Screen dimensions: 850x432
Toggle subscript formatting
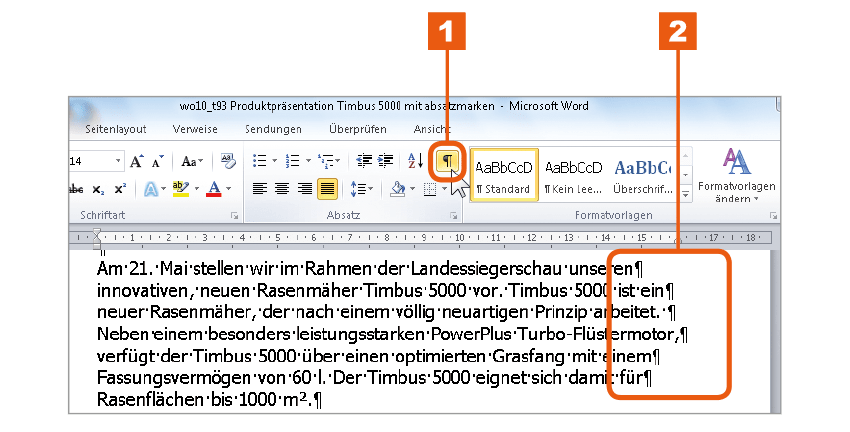pyautogui.click(x=98, y=190)
